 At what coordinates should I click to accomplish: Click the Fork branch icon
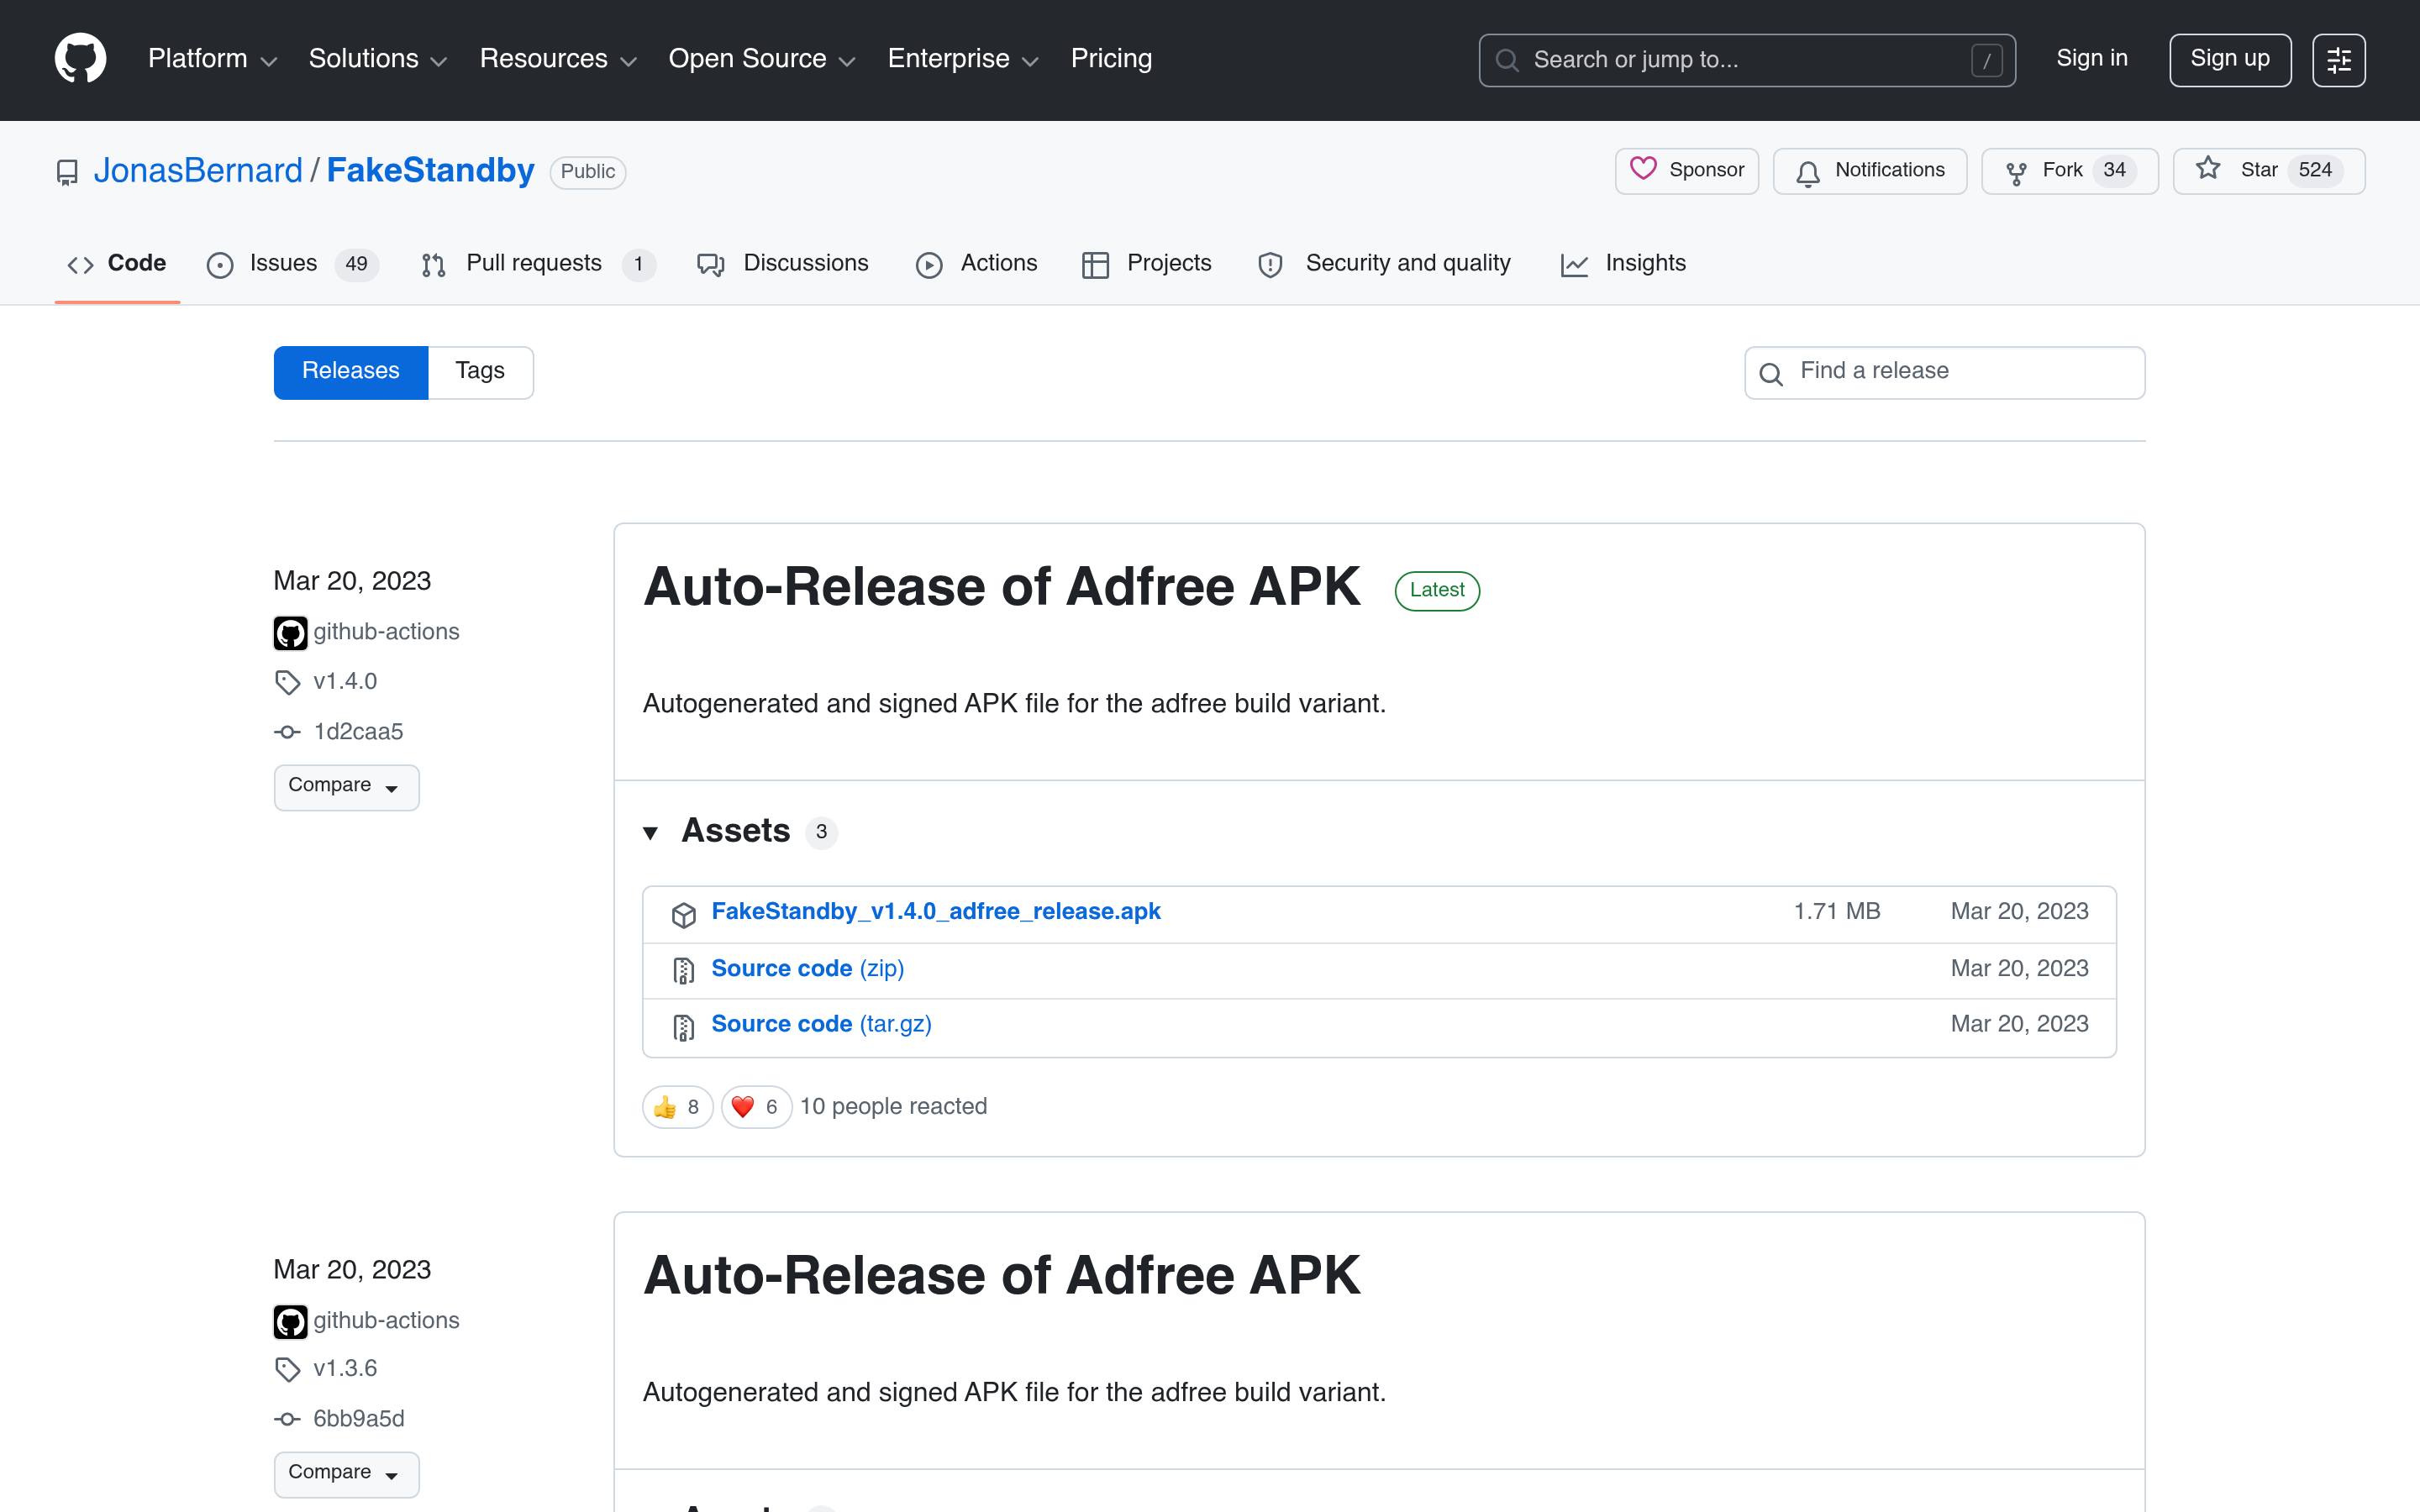2016,173
